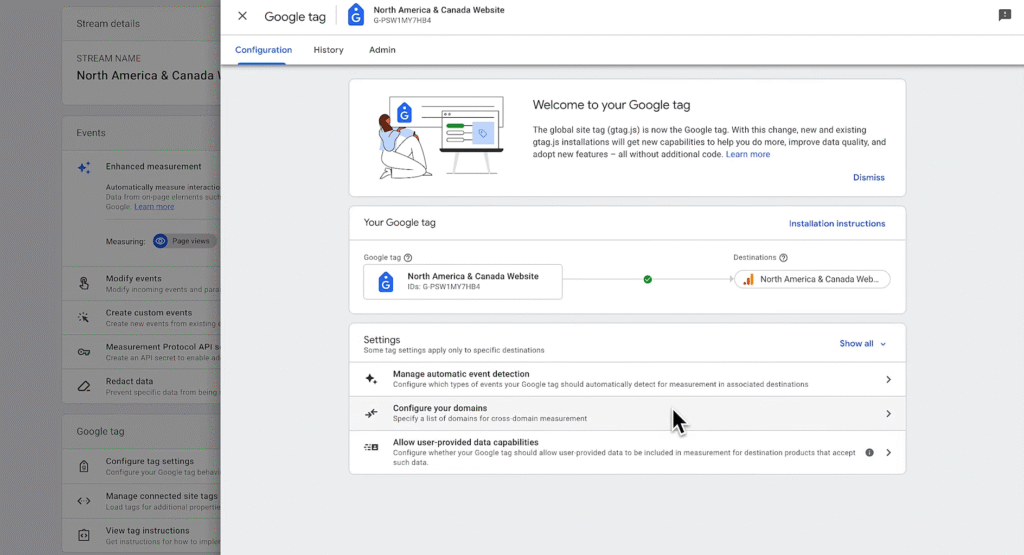The image size is (1024, 555).
Task: Click the key icon for Measurement Protocol API
Action: pos(84,352)
